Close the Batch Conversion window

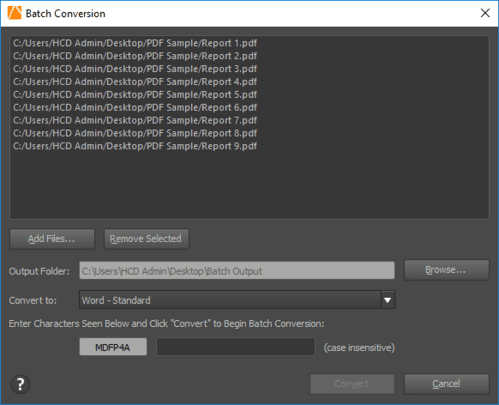(x=485, y=13)
